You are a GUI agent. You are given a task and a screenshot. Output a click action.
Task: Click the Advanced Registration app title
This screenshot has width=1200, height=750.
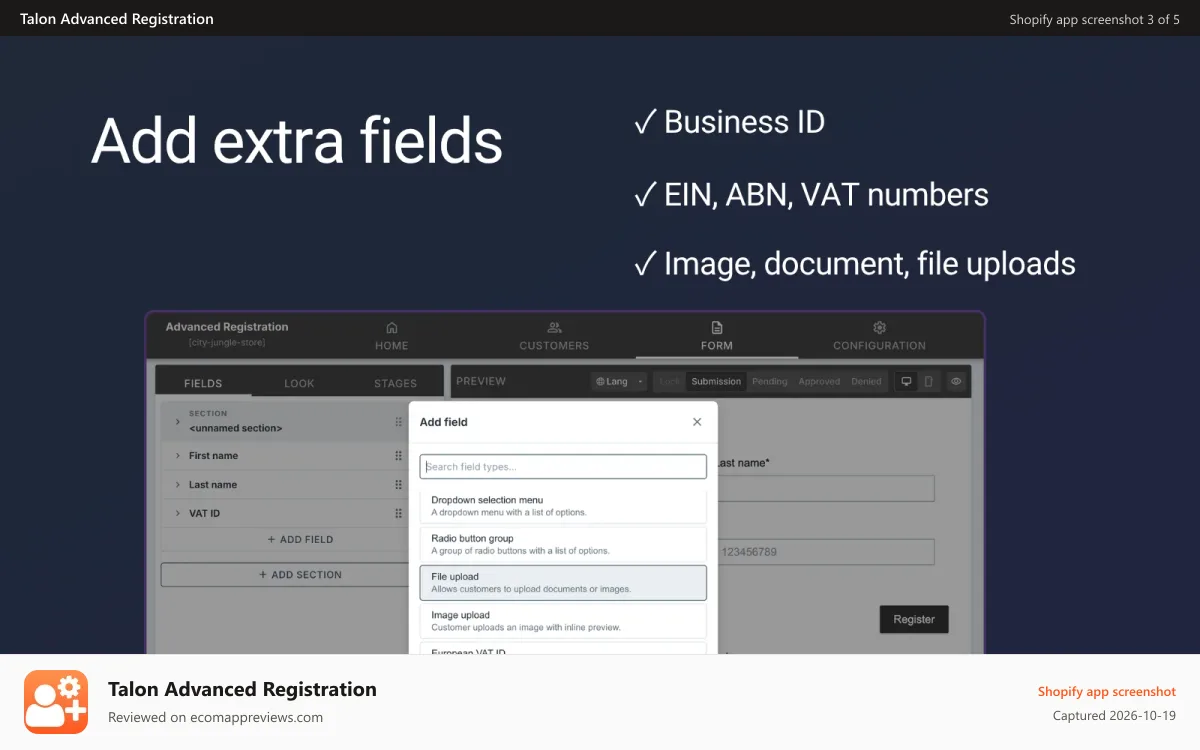227,327
